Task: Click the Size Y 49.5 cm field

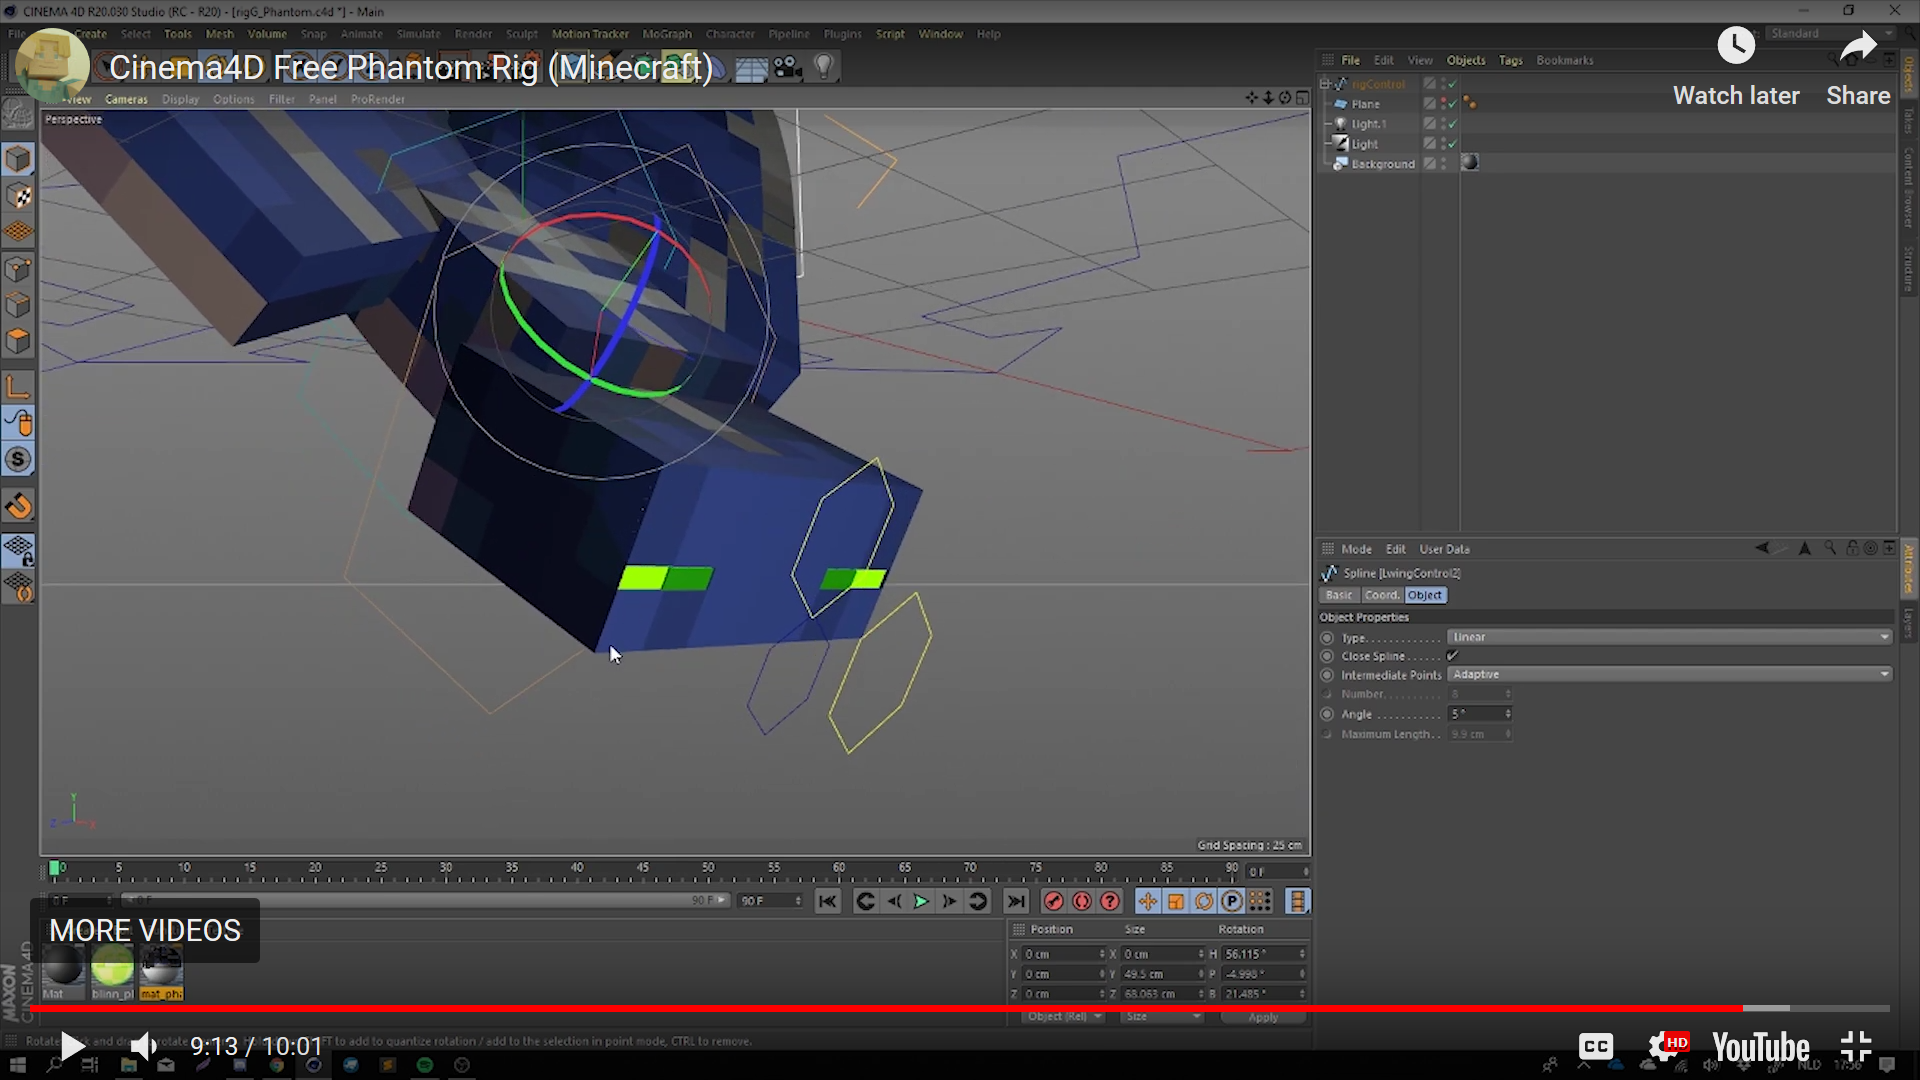Action: click(x=1160, y=974)
